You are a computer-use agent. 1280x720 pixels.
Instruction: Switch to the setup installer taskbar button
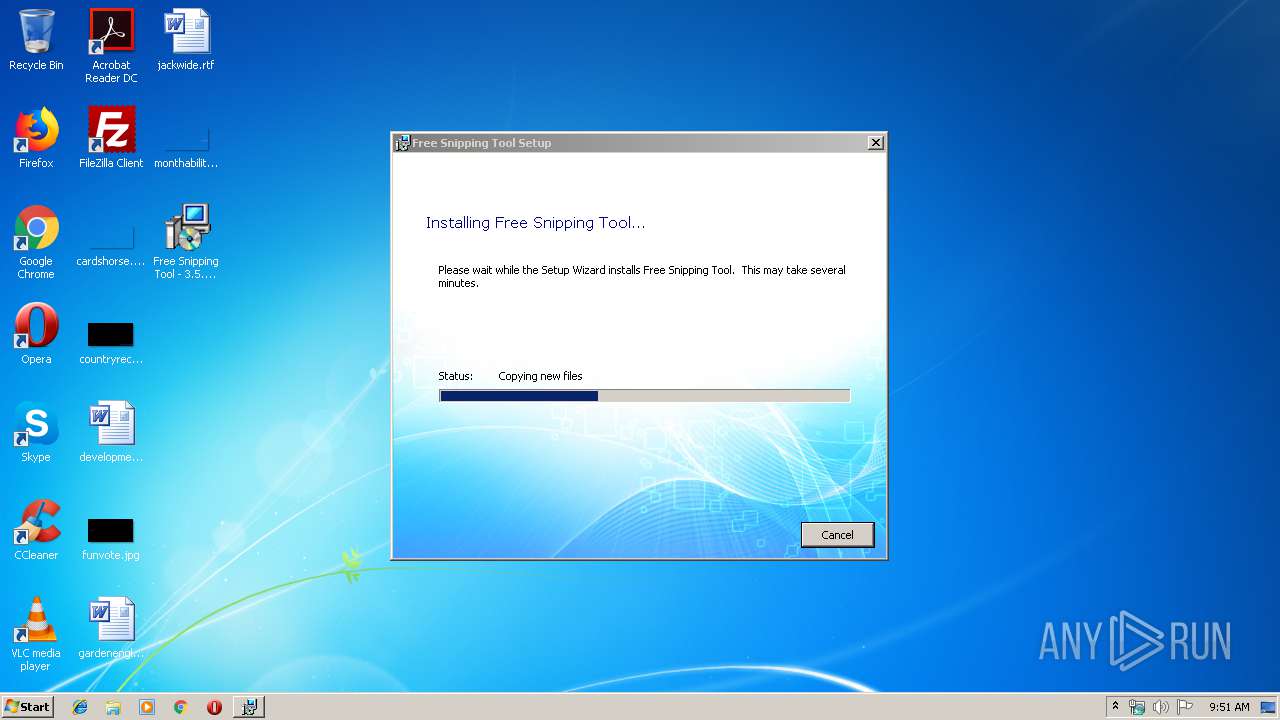click(249, 707)
